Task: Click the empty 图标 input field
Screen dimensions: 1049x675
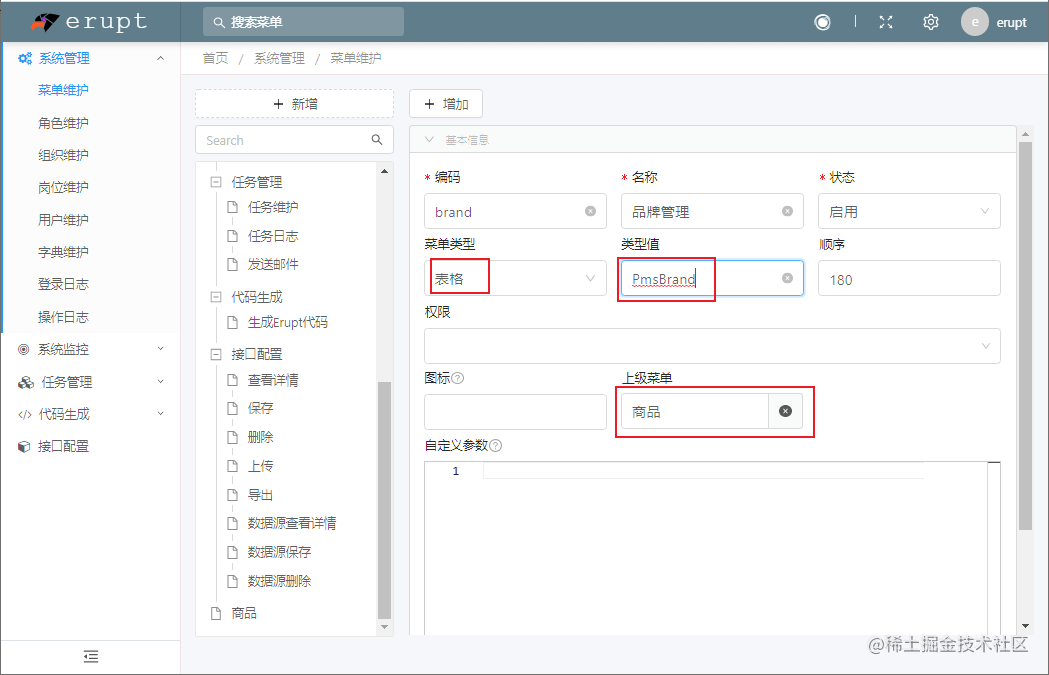Action: pos(515,411)
